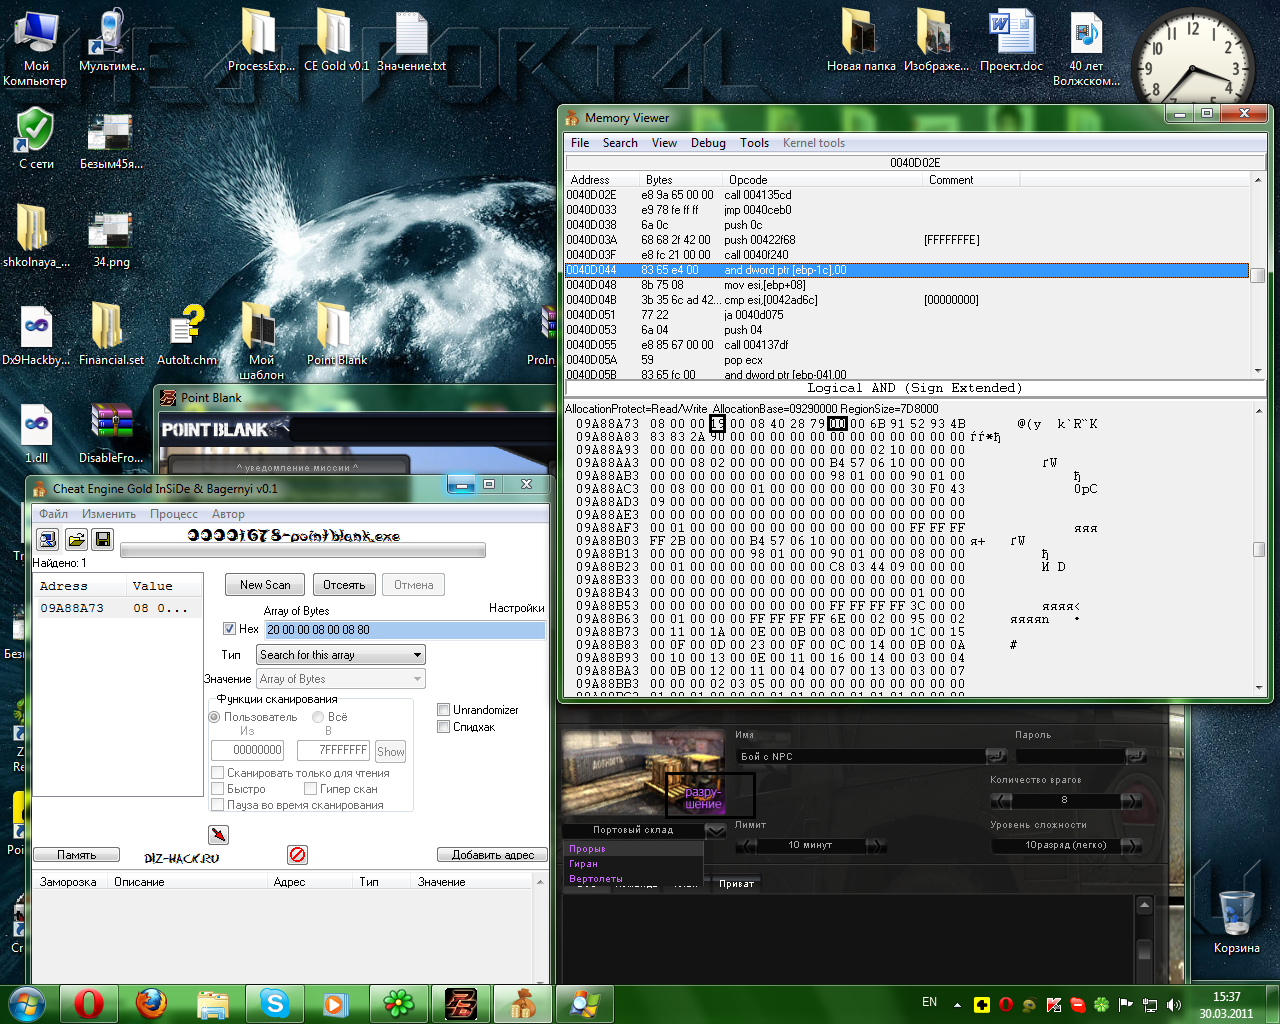
Task: Open the Корзина recycle bin icon
Action: click(x=1236, y=920)
